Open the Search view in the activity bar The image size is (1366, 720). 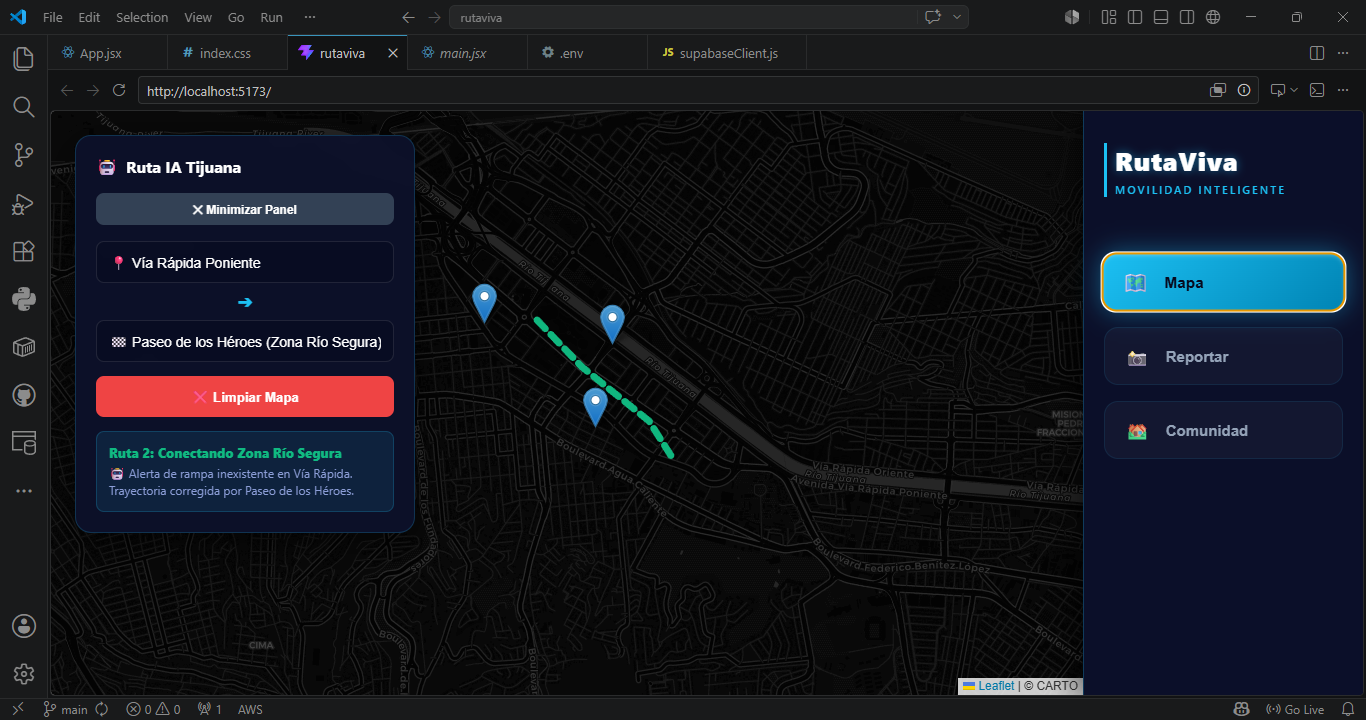(x=23, y=107)
